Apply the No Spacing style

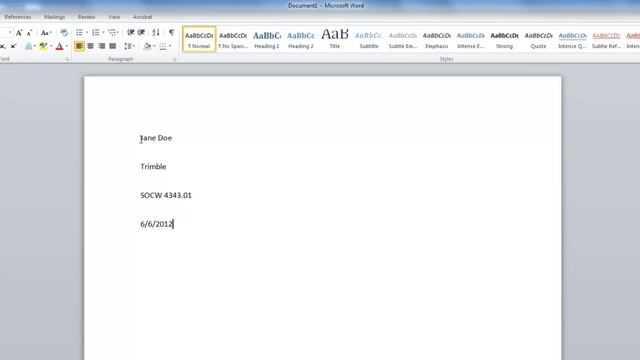pyautogui.click(x=233, y=39)
